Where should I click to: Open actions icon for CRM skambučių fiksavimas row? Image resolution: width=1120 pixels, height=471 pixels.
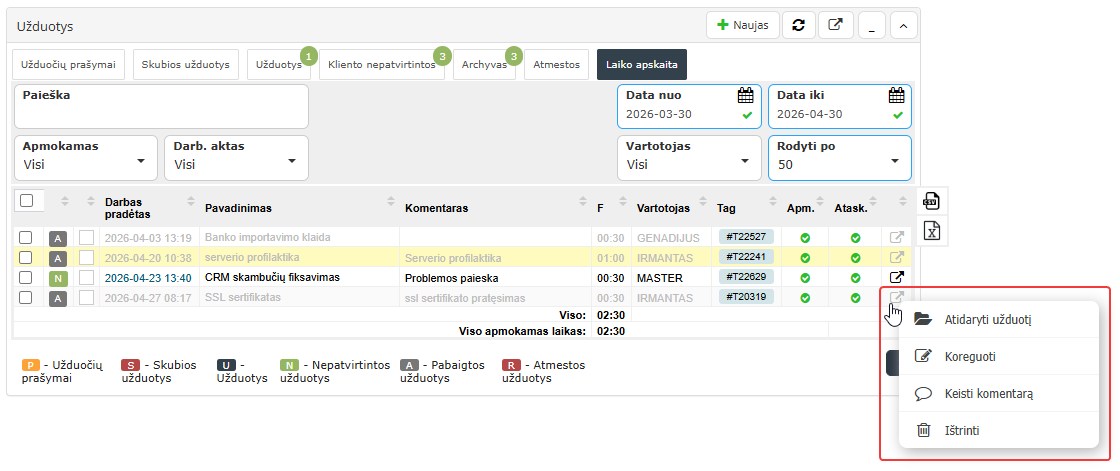(896, 277)
